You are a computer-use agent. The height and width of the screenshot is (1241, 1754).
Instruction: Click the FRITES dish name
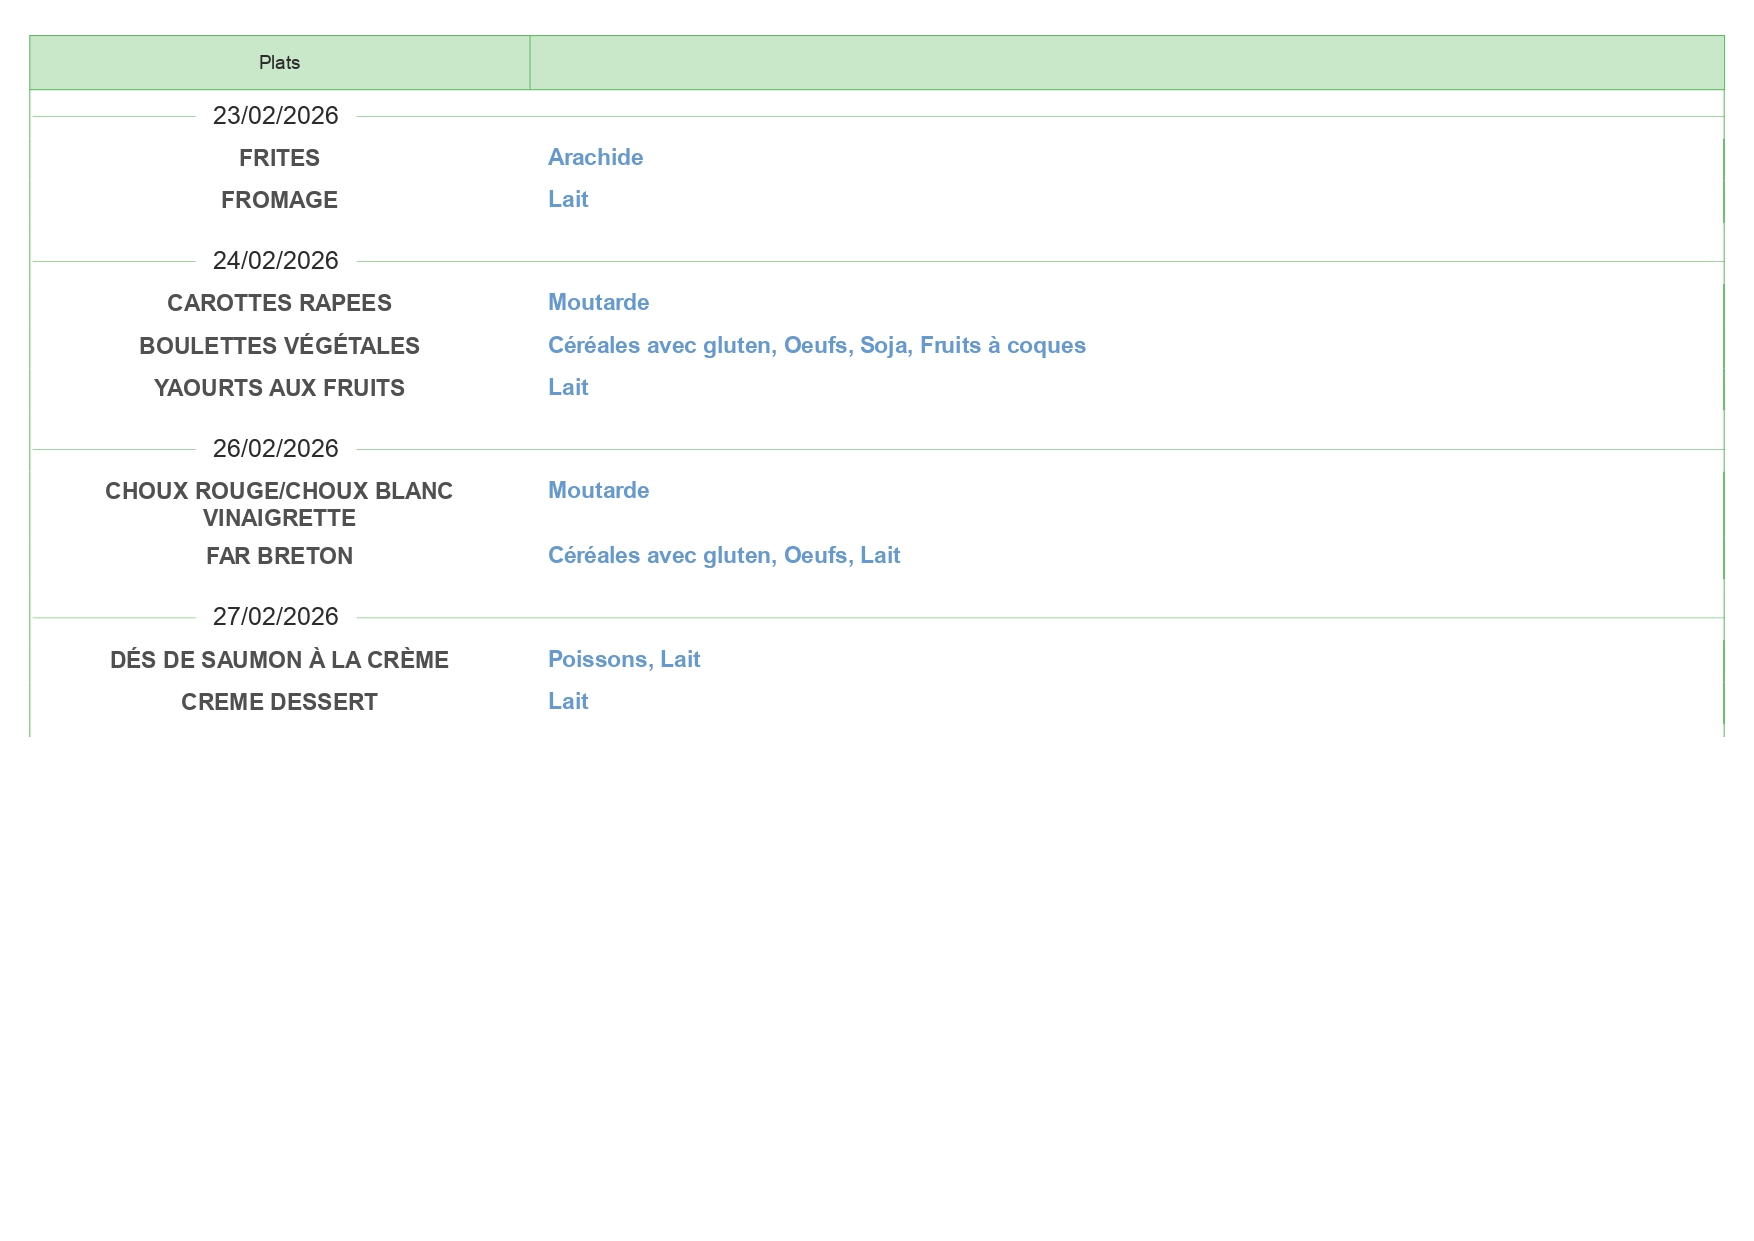click(x=279, y=158)
